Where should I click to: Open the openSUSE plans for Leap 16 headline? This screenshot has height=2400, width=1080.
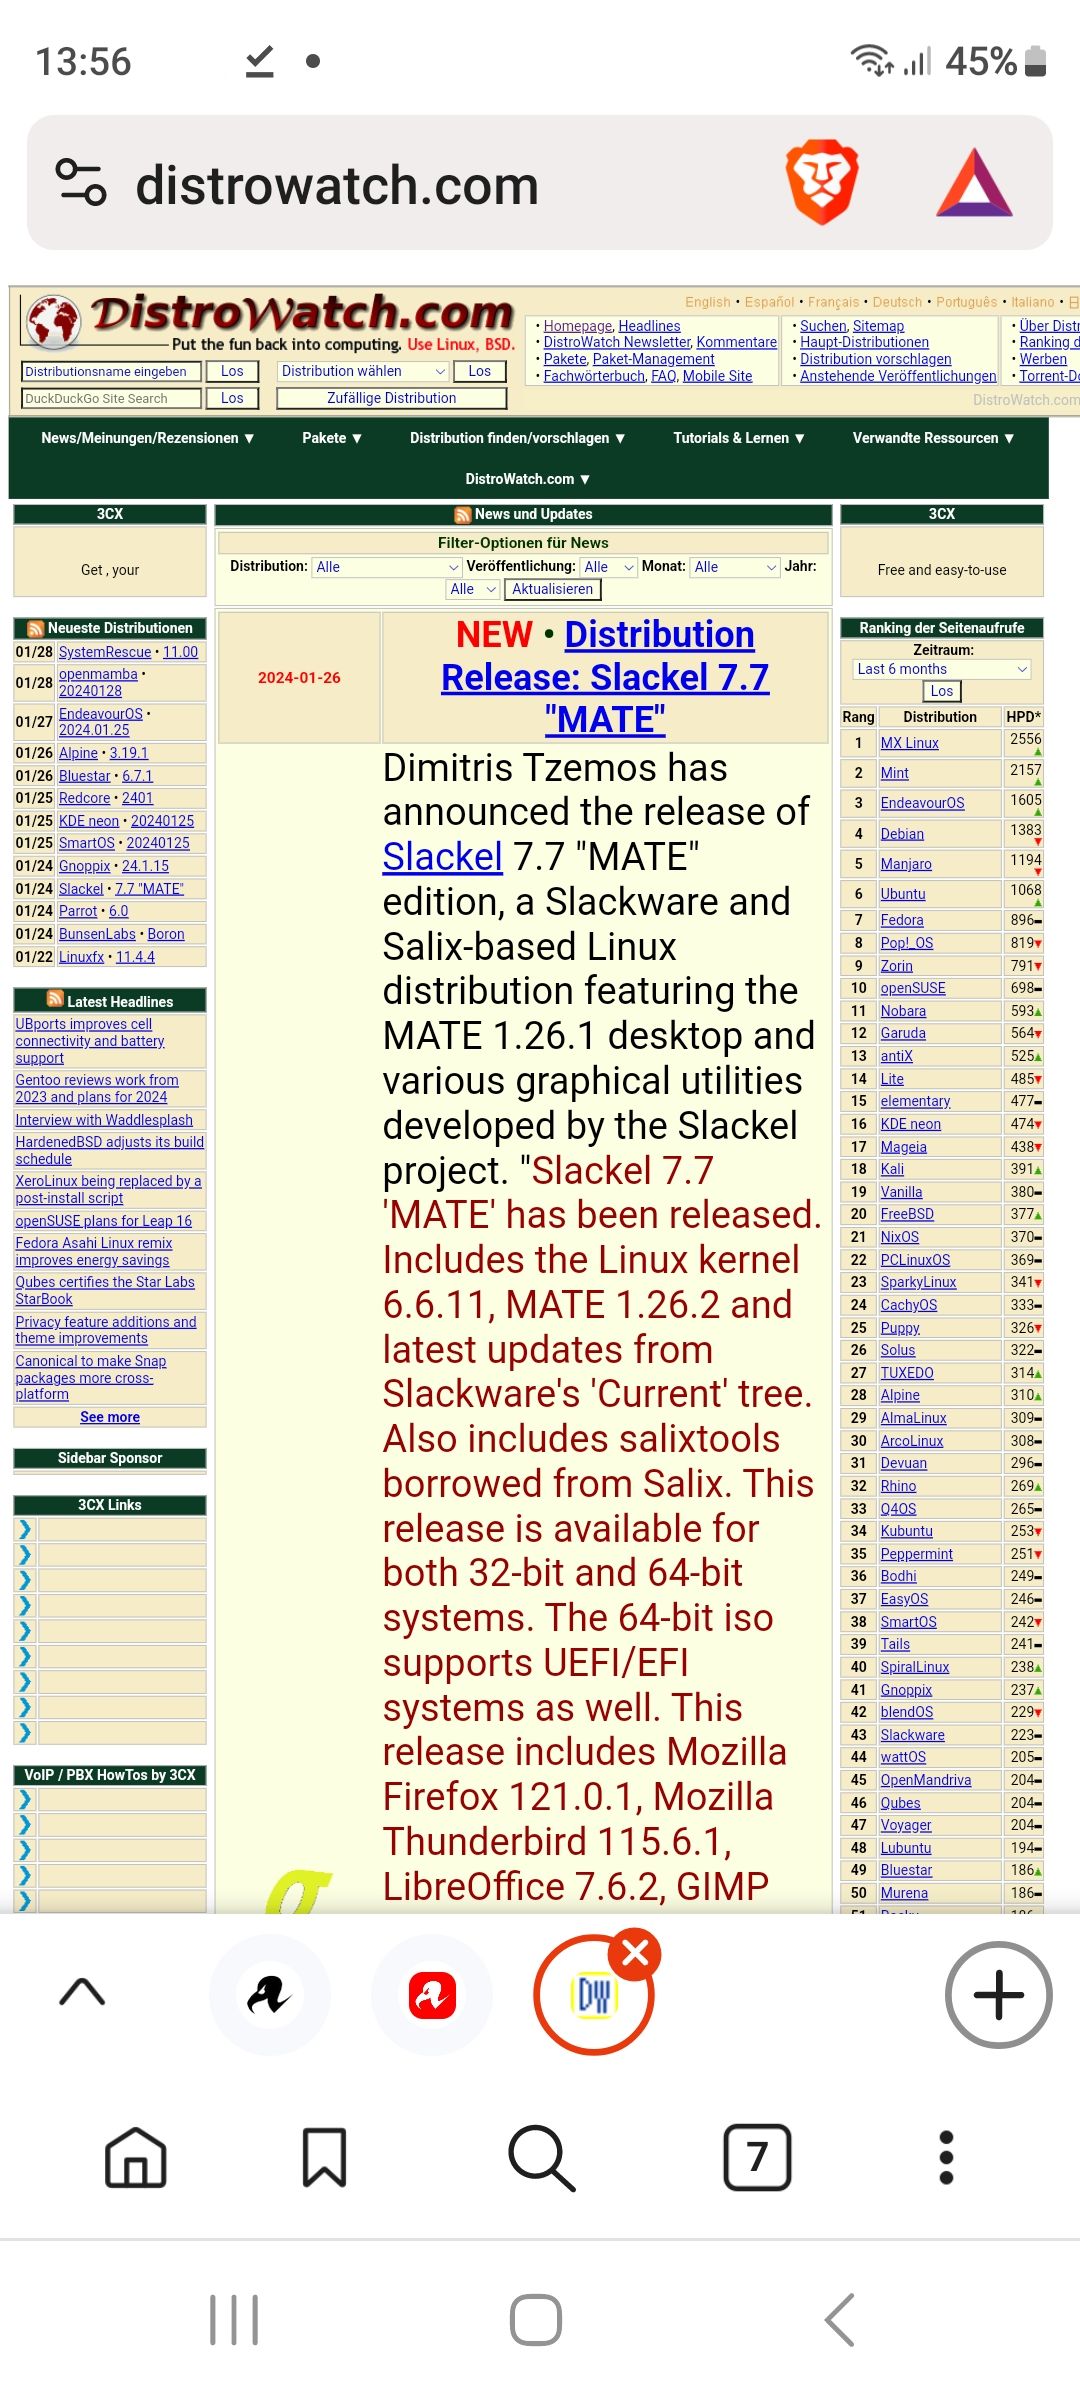click(103, 1221)
